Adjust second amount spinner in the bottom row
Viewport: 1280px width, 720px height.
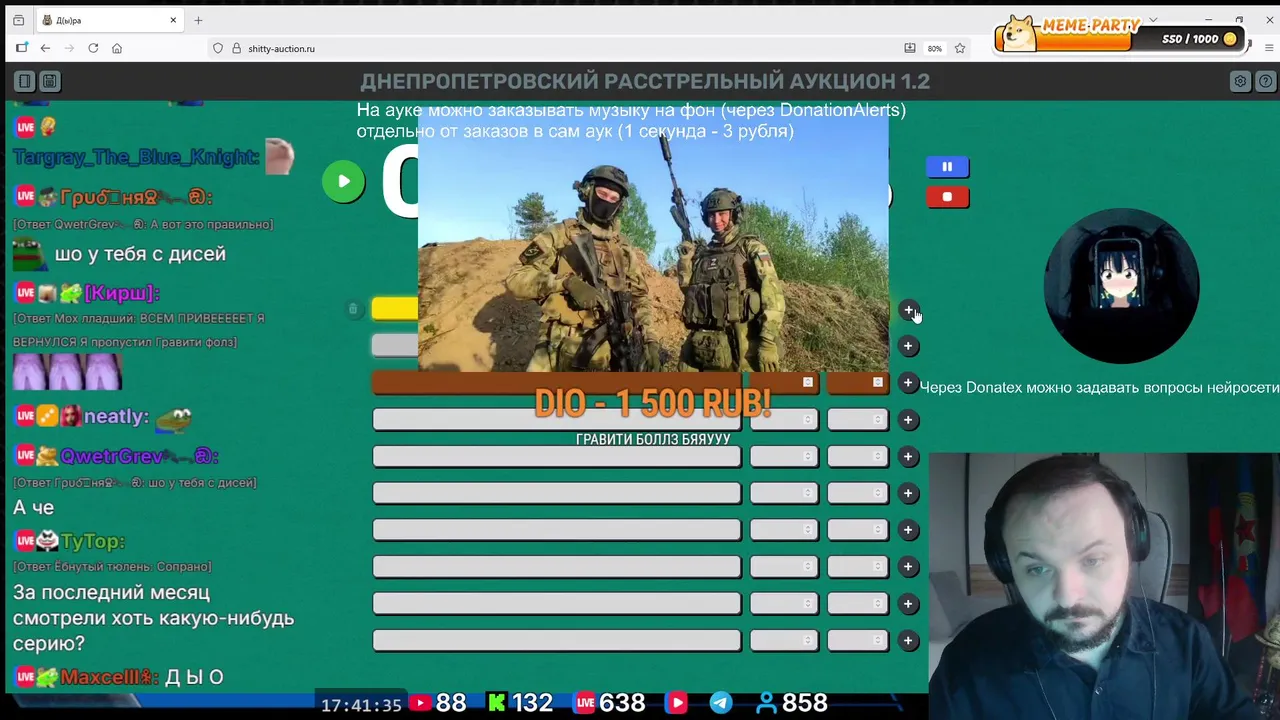click(x=878, y=640)
